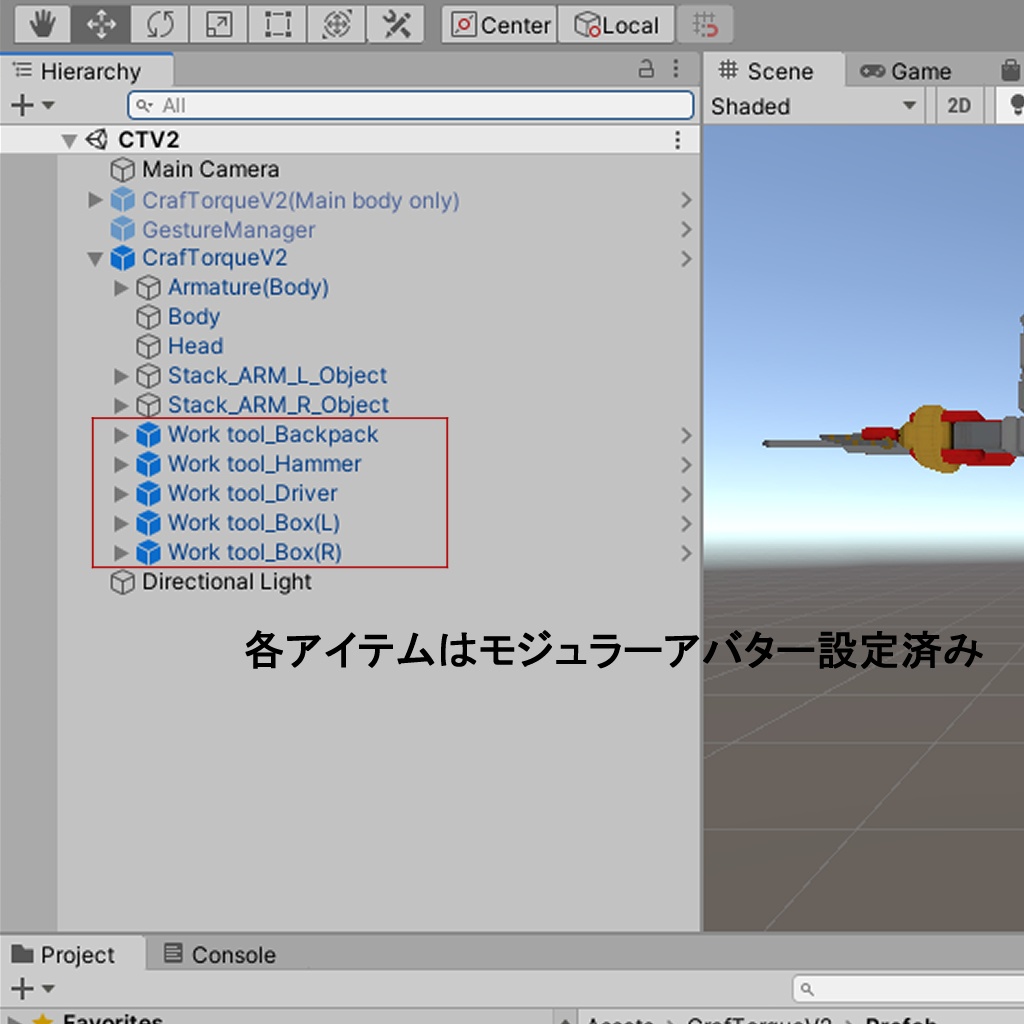Select the Move tool
This screenshot has height=1024, width=1024.
[x=100, y=24]
